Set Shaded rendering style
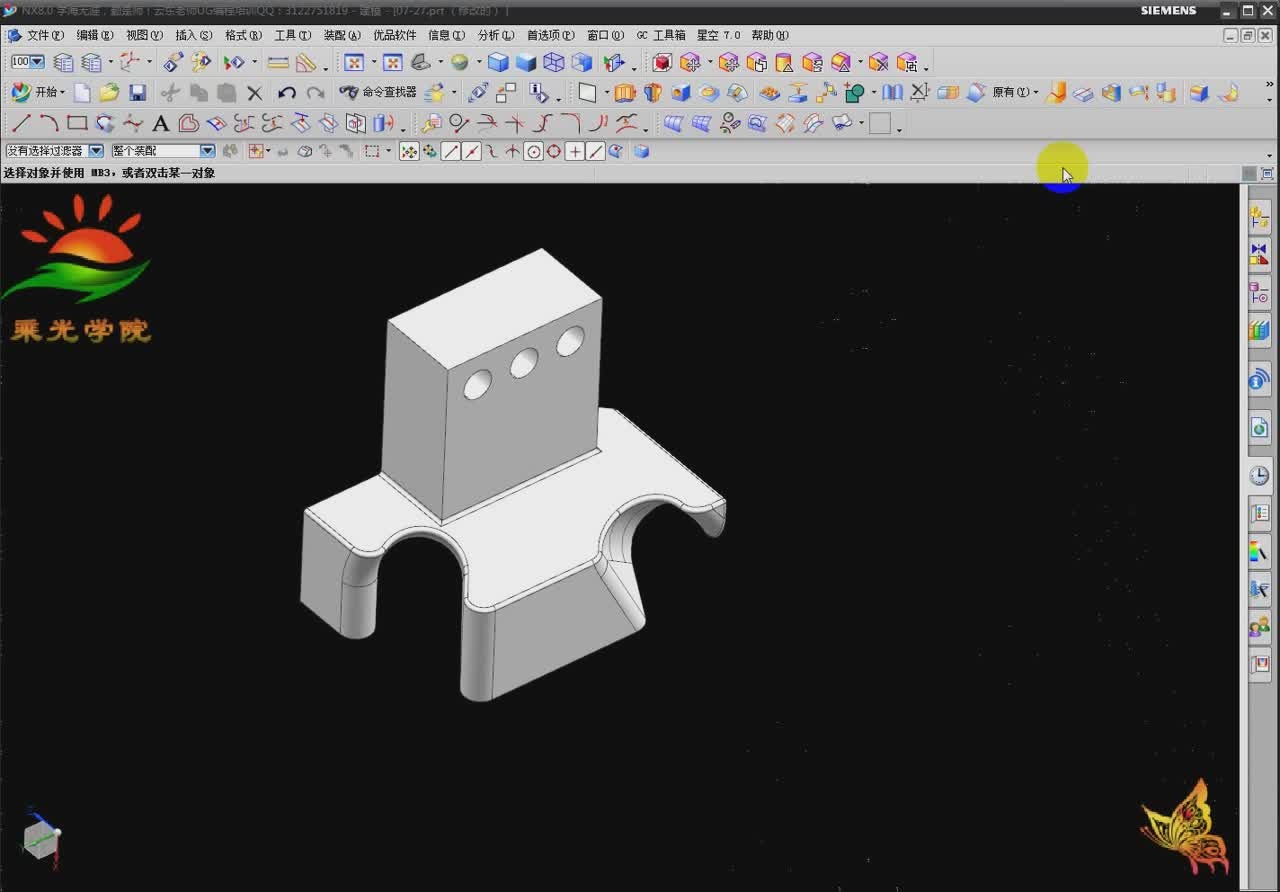Image resolution: width=1280 pixels, height=892 pixels. click(526, 63)
